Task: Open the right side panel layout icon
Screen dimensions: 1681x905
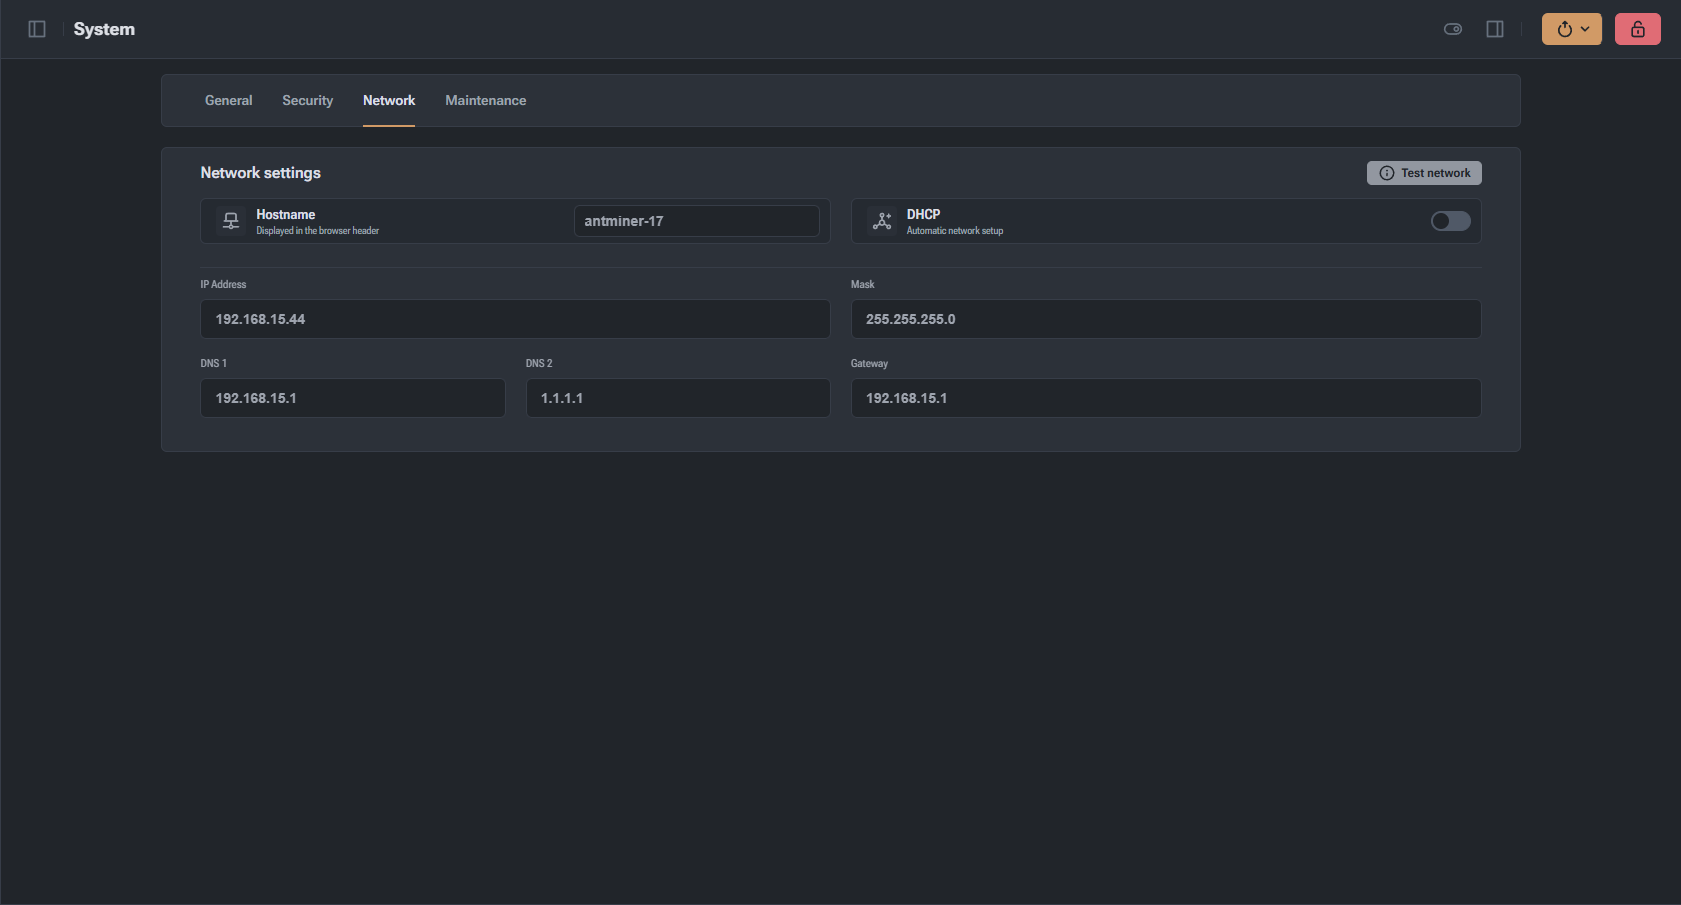Action: click(x=1495, y=29)
